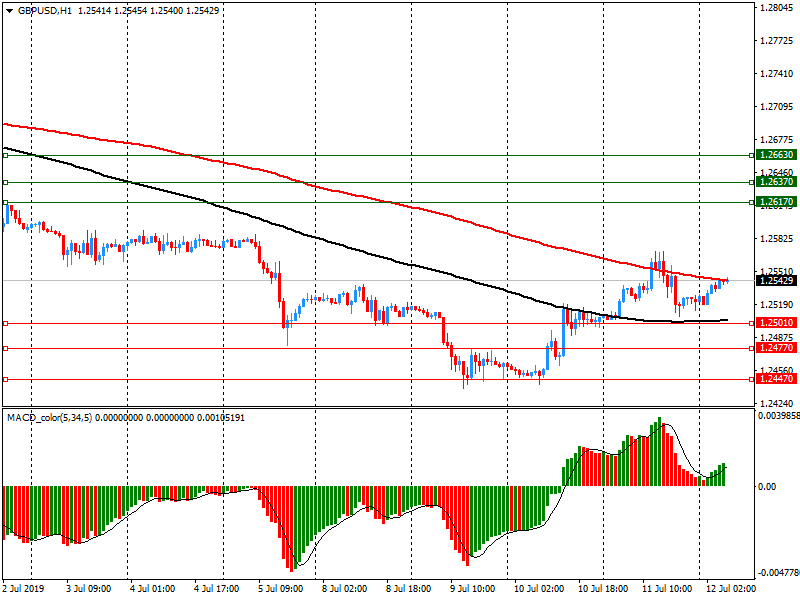This screenshot has width=800, height=600.
Task: Click the 8 Jul 18:00 time label
Action: (x=409, y=589)
